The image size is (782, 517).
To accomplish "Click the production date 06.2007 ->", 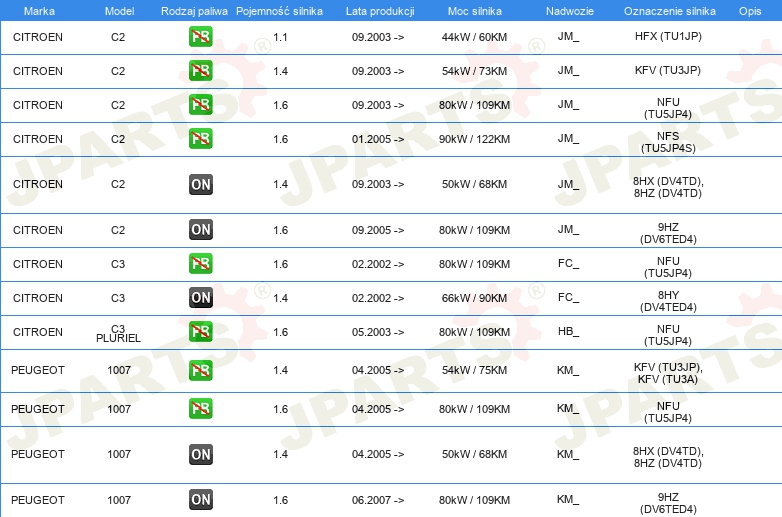I will pos(378,500).
